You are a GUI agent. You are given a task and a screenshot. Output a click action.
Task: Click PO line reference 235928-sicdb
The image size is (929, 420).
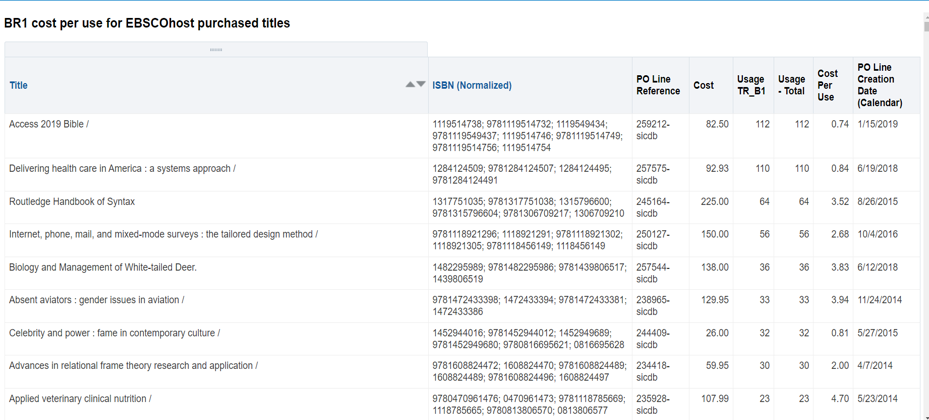[653, 405]
